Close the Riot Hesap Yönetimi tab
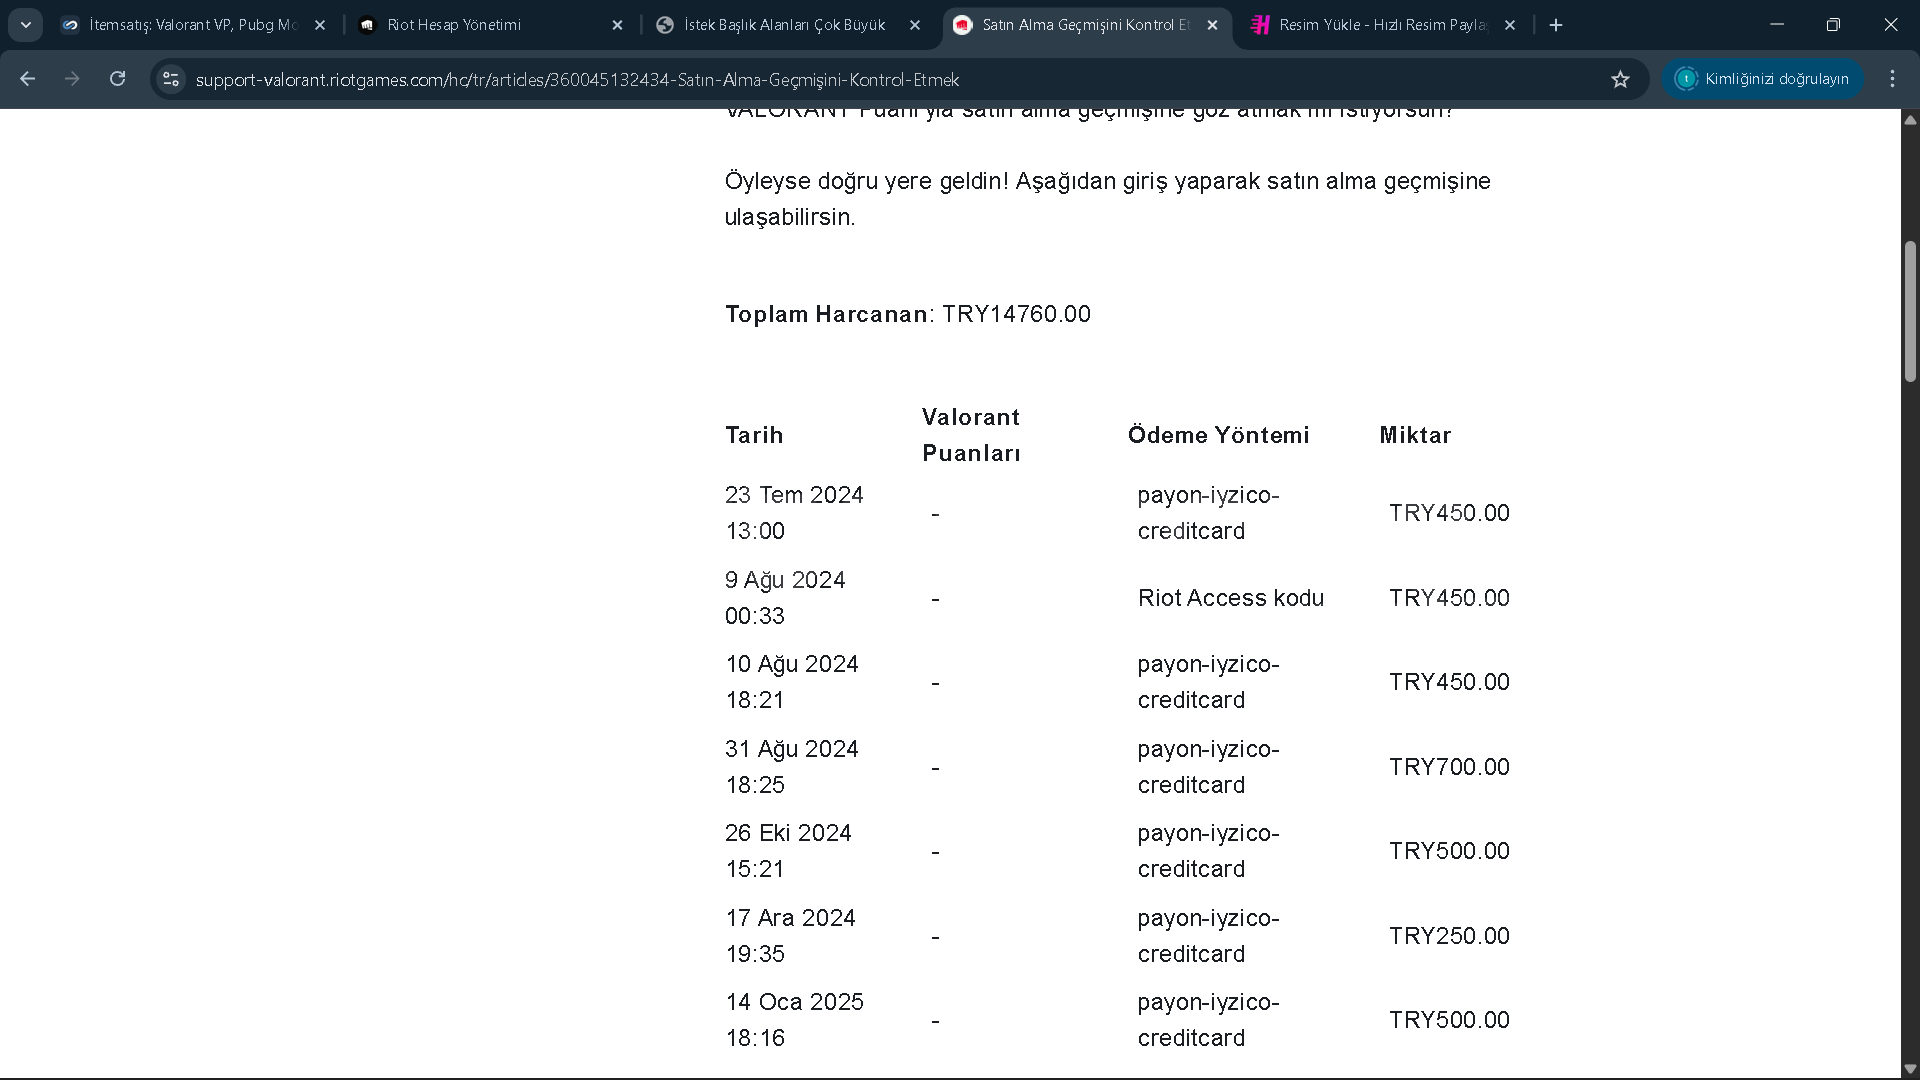 (617, 25)
